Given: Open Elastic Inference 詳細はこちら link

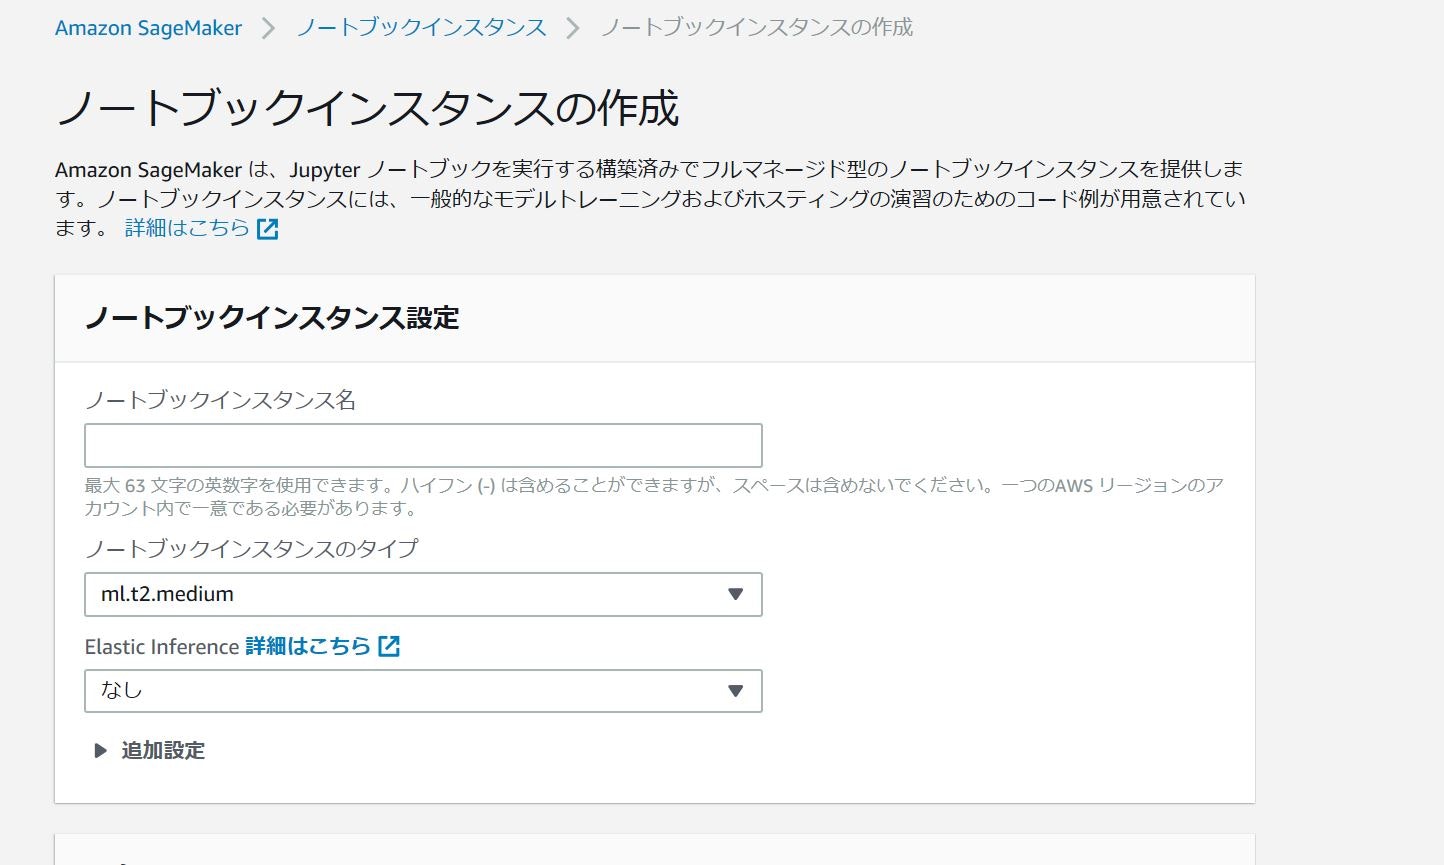Looking at the screenshot, I should [308, 646].
